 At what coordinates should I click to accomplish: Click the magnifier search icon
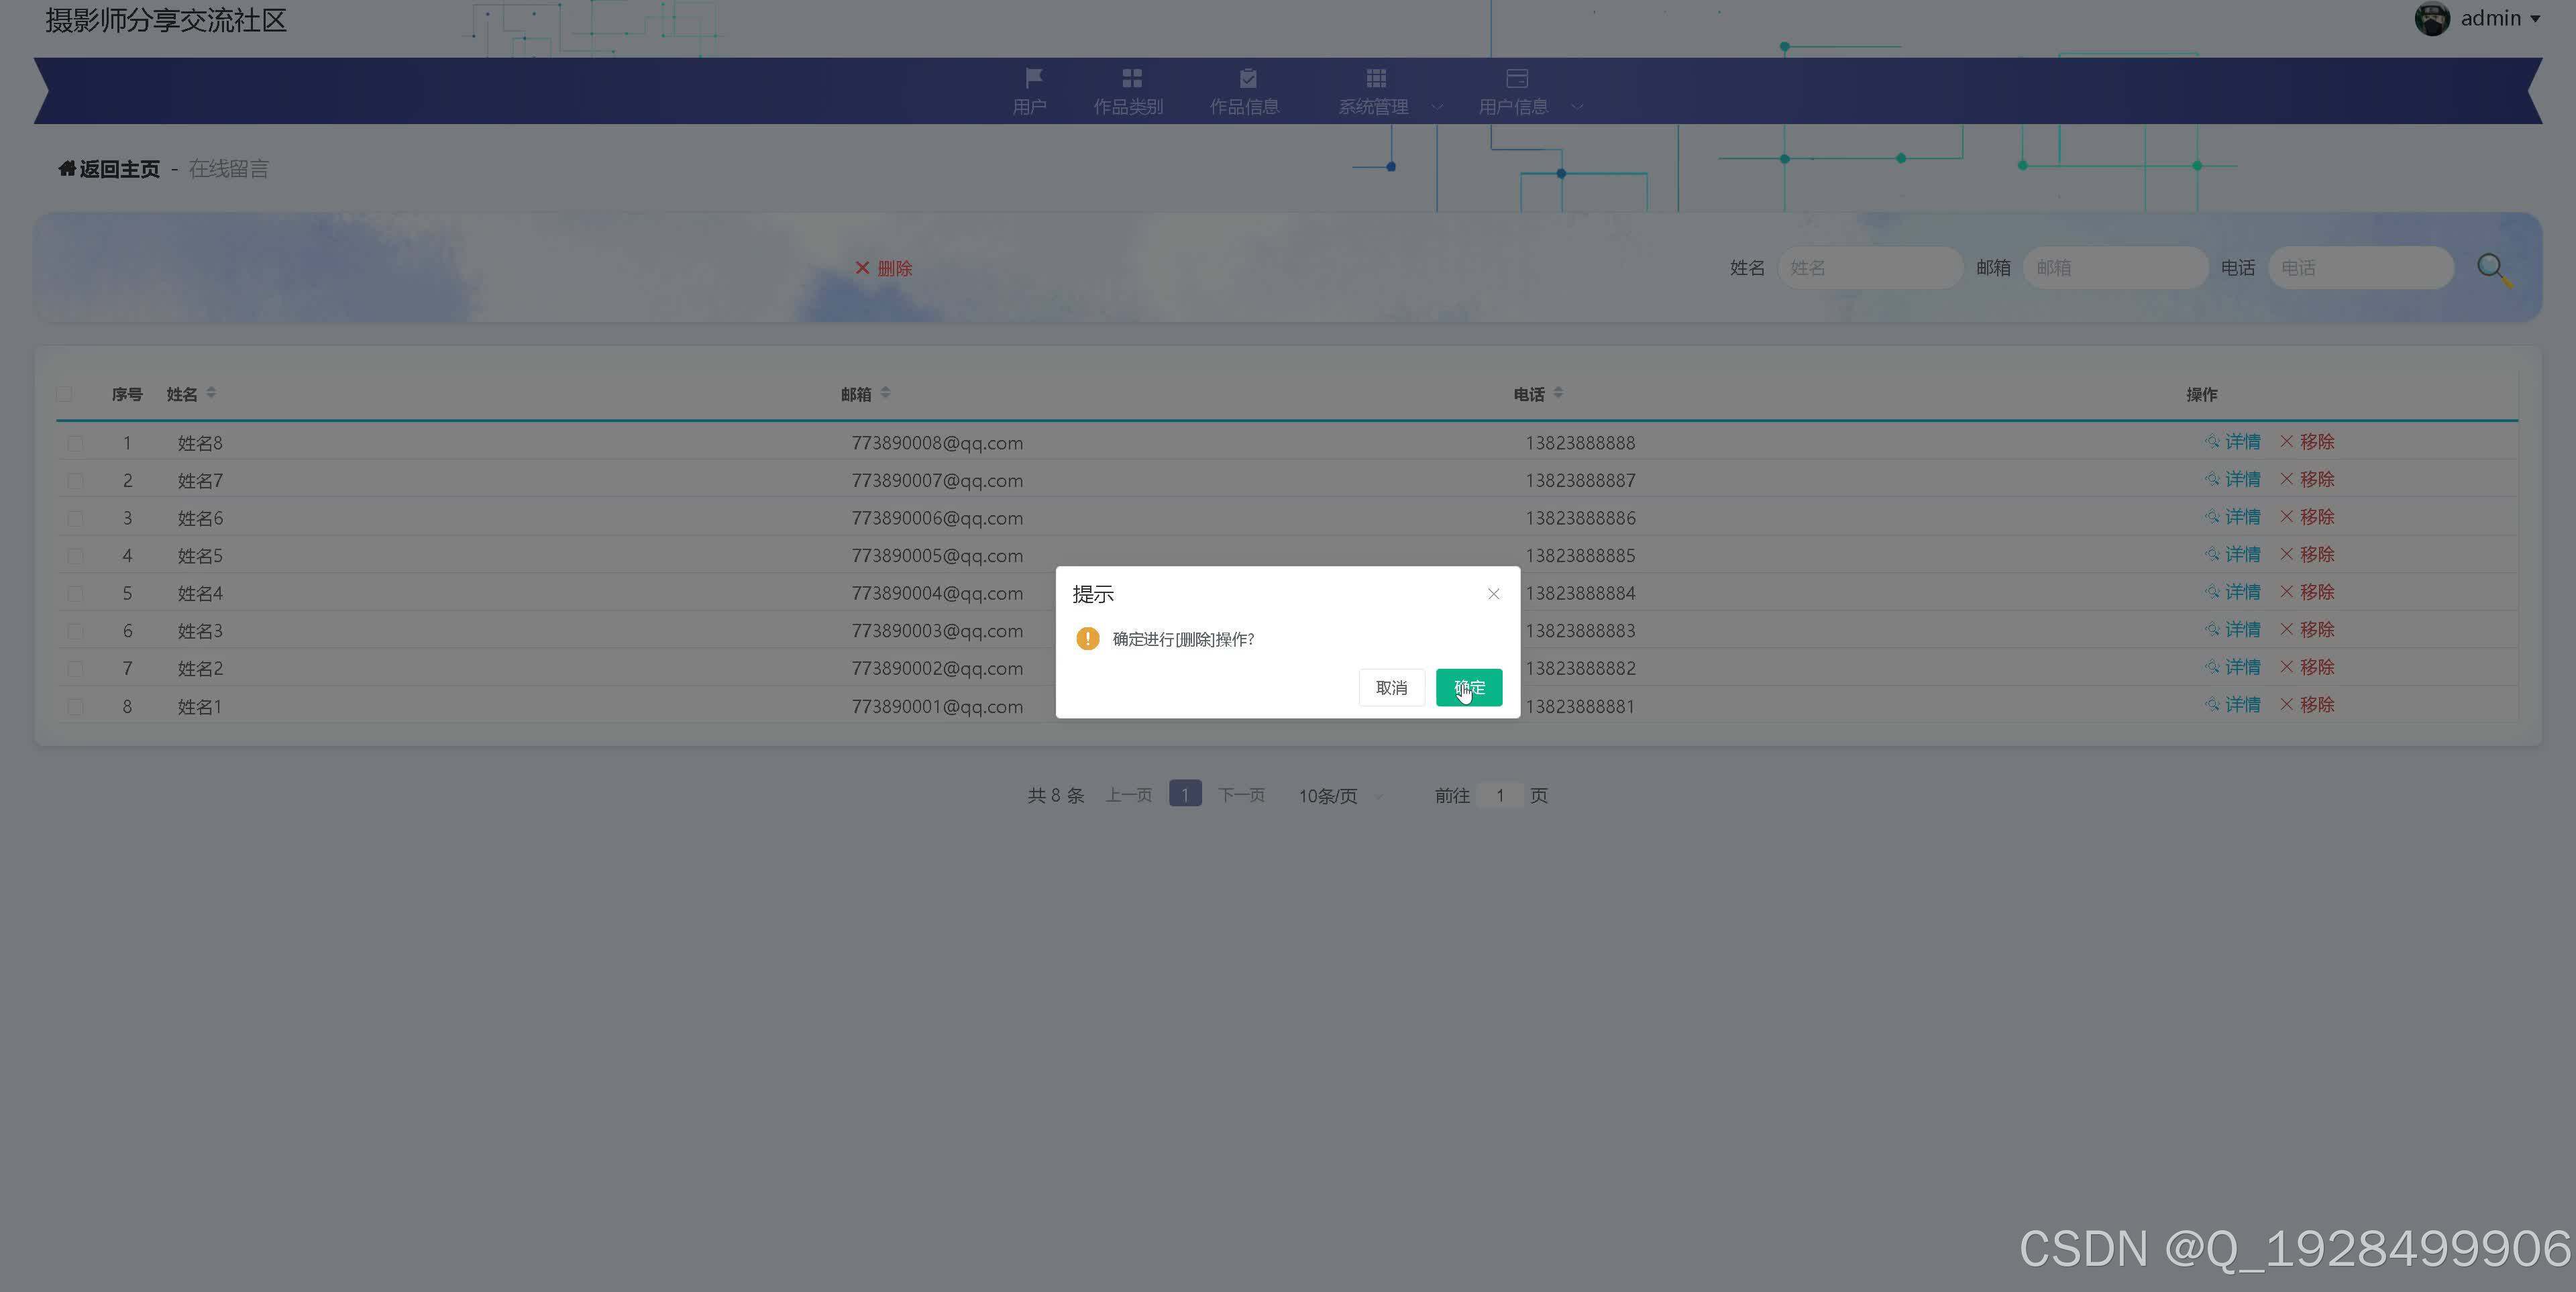pos(2492,268)
